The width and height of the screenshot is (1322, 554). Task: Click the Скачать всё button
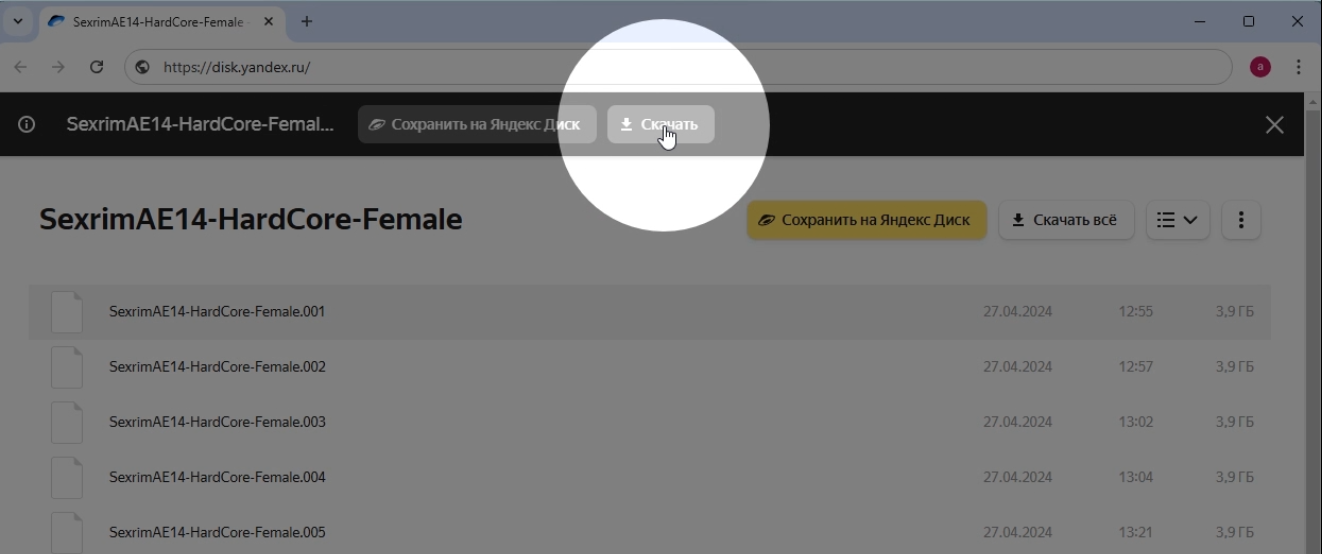pyautogui.click(x=1065, y=220)
